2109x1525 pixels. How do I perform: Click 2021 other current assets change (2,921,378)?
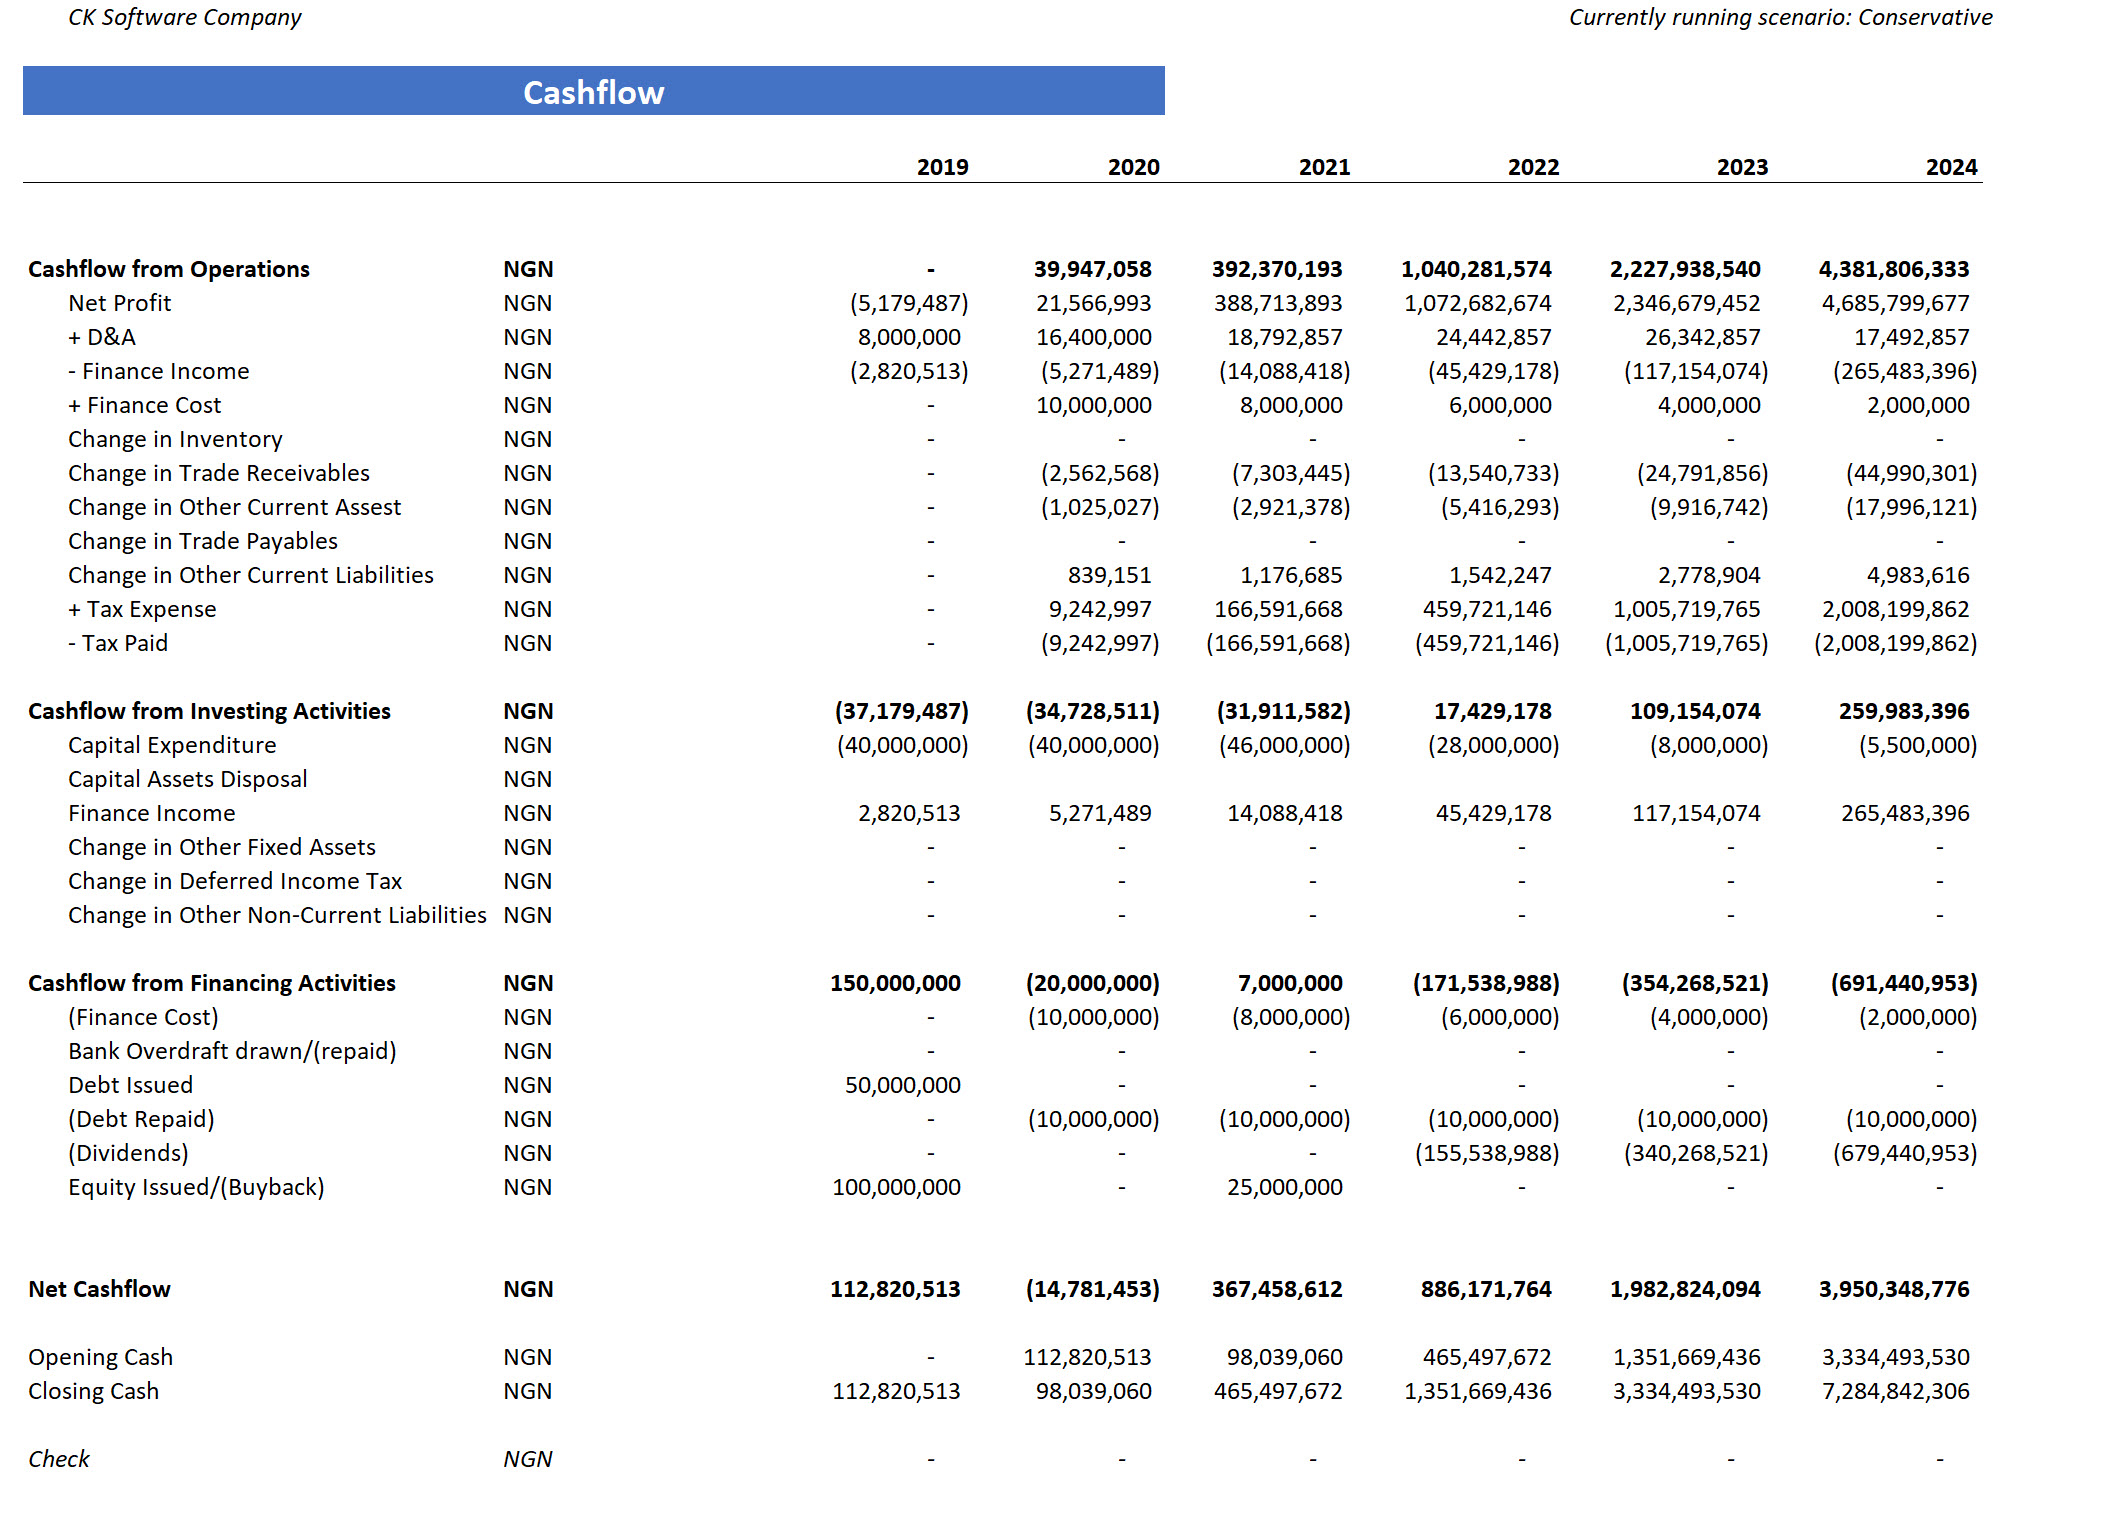pos(1291,507)
